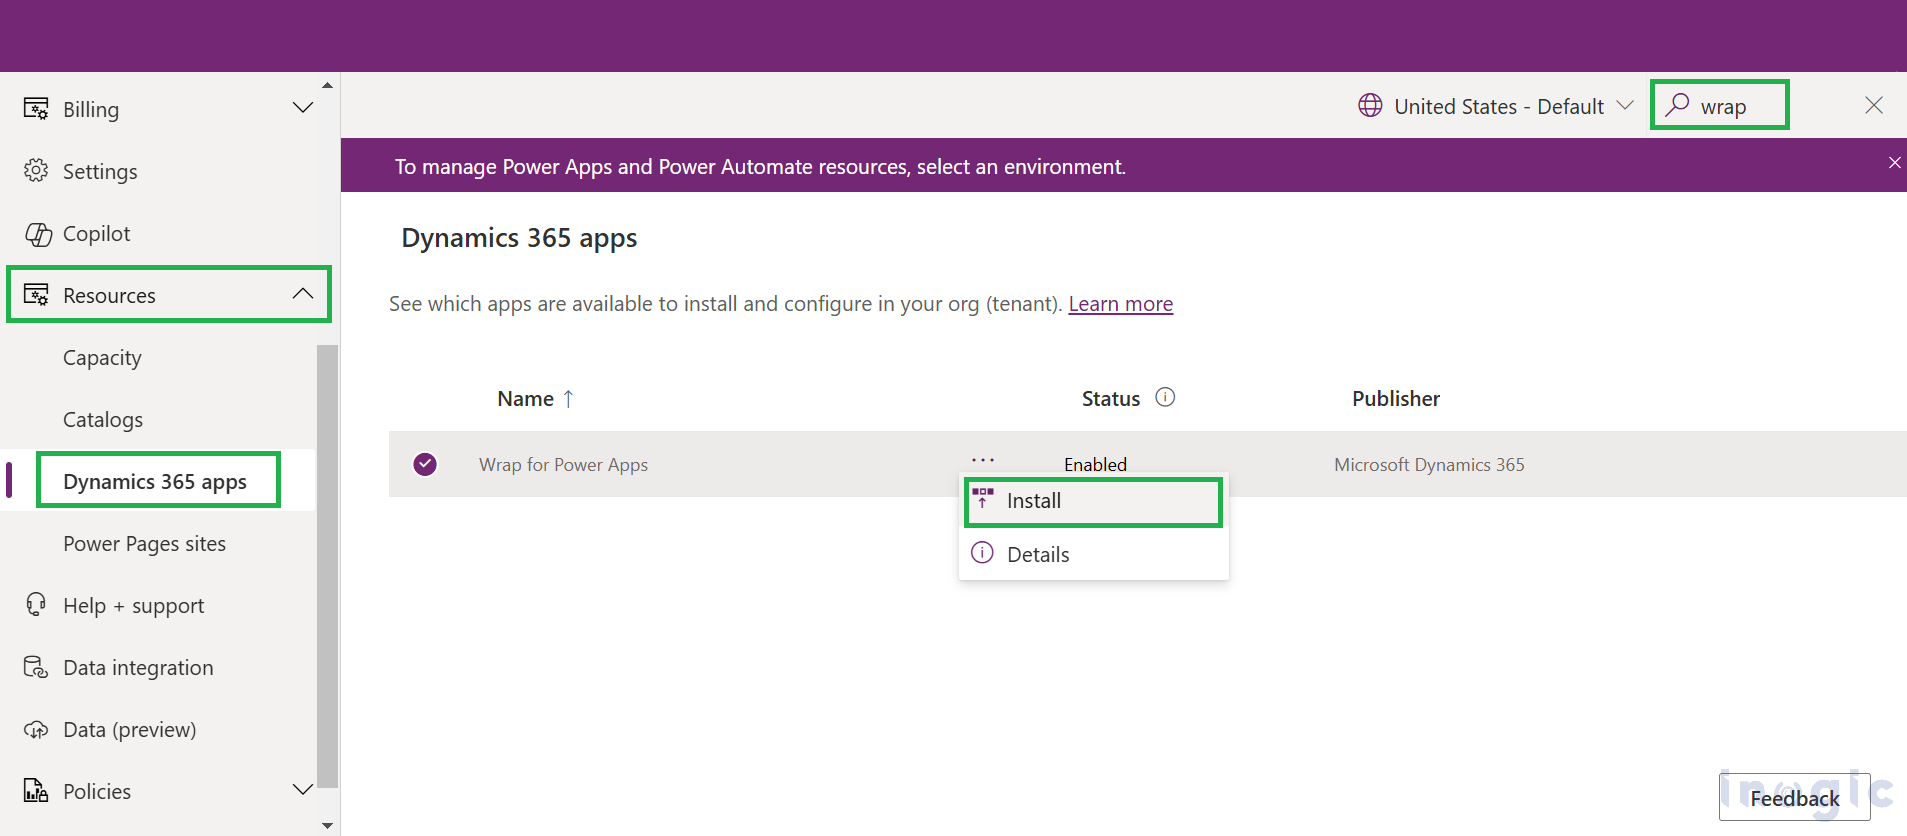
Task: Clear the search with the X button
Action: (x=1874, y=105)
